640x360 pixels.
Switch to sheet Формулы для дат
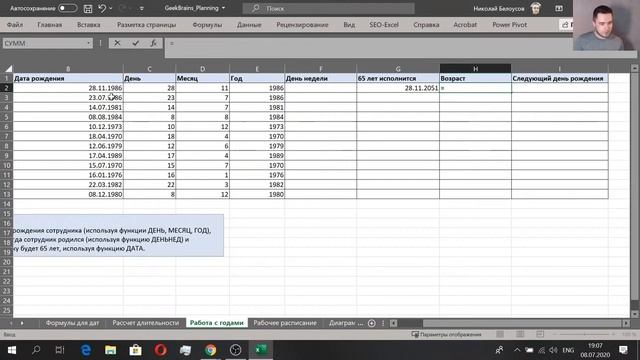(x=72, y=323)
